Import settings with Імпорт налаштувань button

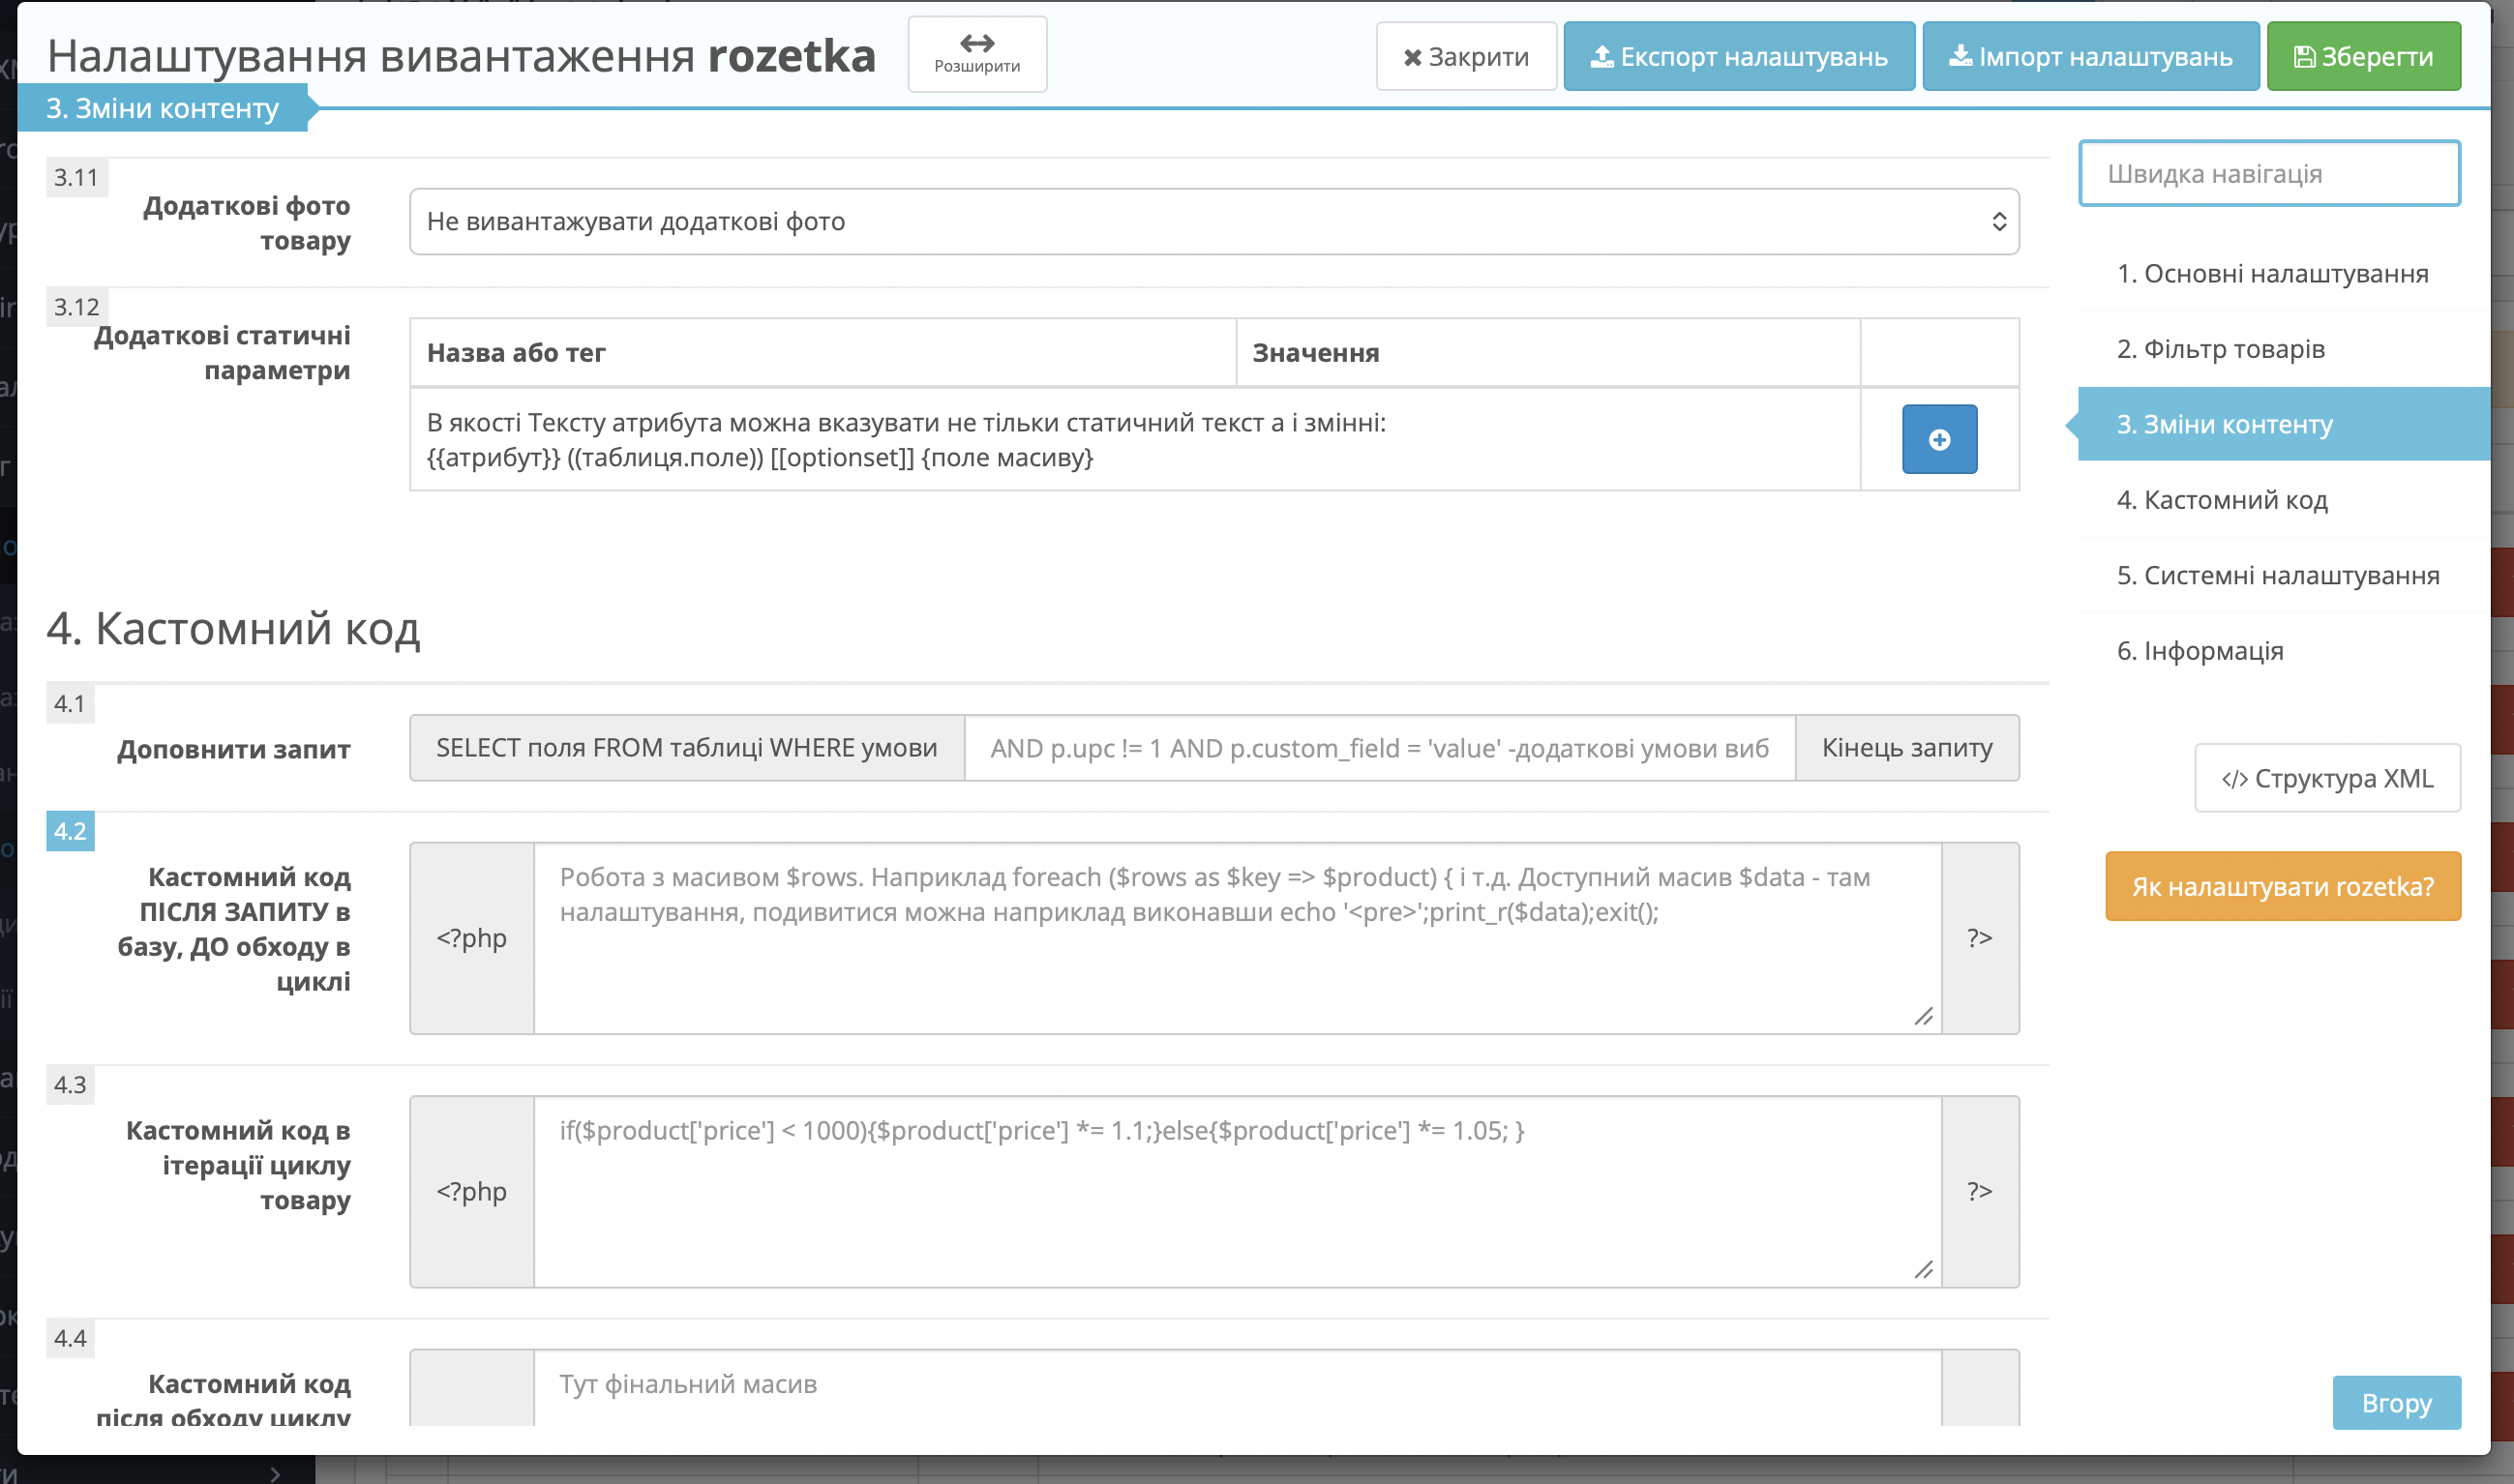pos(2090,57)
